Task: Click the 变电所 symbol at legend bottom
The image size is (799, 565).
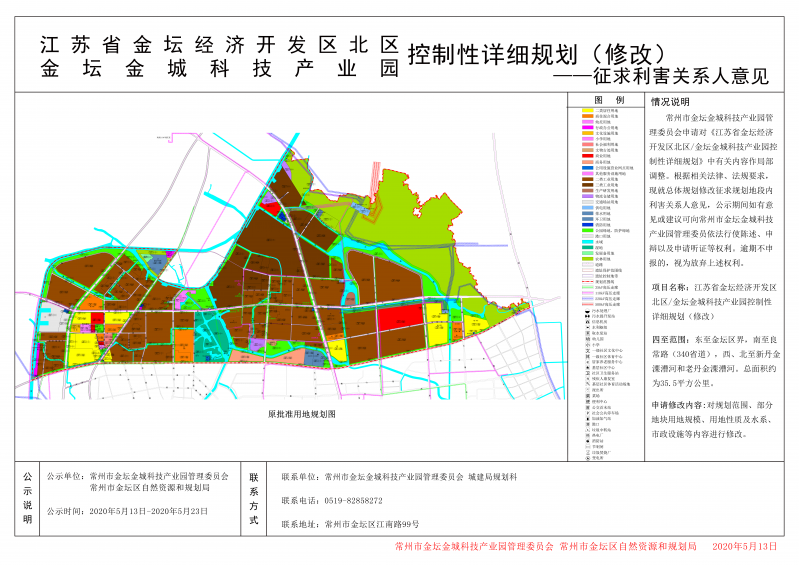Action: coord(588,458)
